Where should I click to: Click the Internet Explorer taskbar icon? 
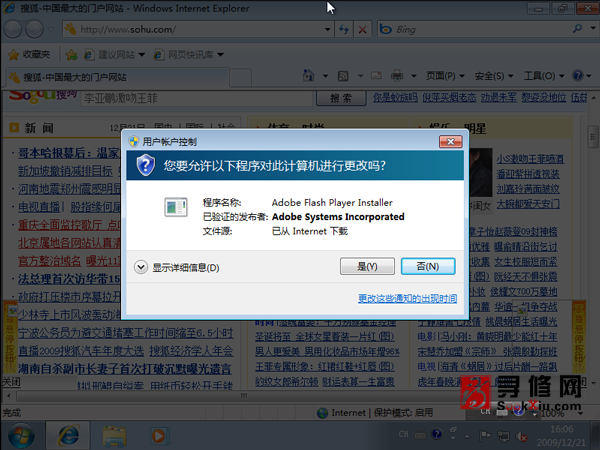coord(68,435)
